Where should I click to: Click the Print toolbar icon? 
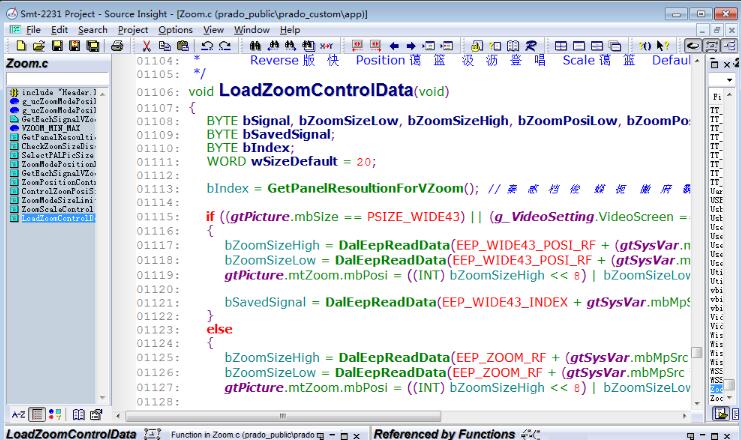click(118, 46)
